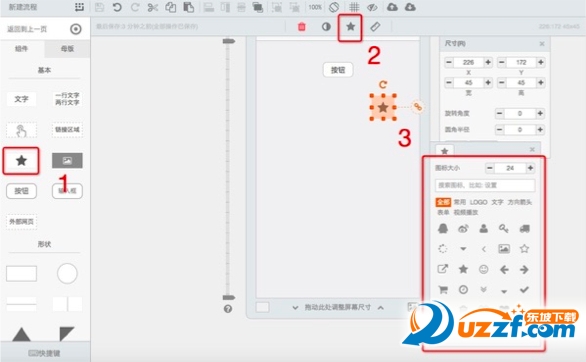Pick the checkmark icon in picker
This screenshot has height=362, width=586.
pos(524,290)
